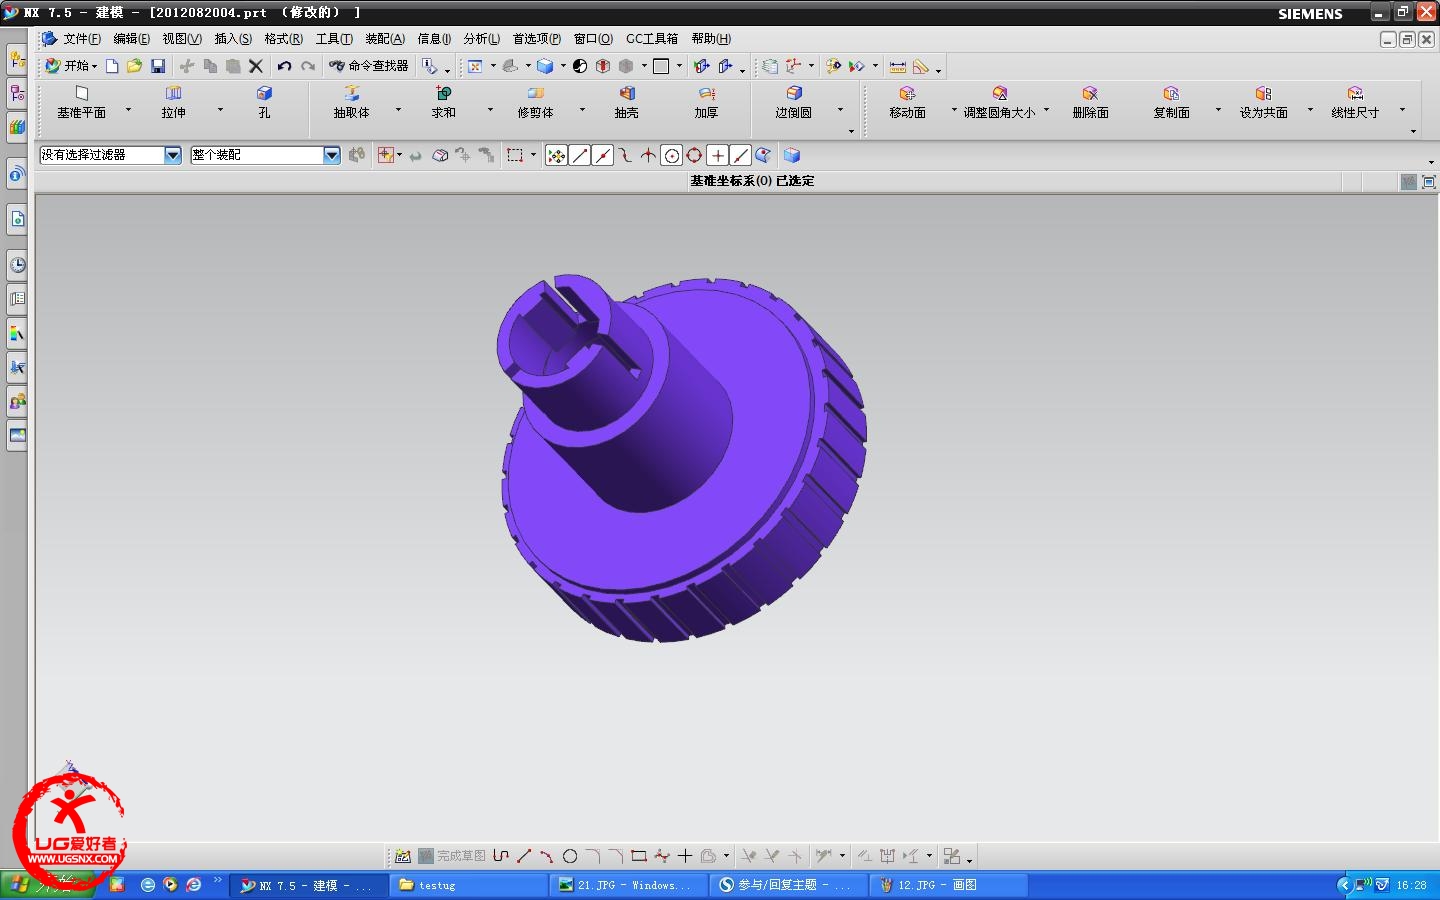Click the 加厚 thicken tool

pyautogui.click(x=707, y=103)
